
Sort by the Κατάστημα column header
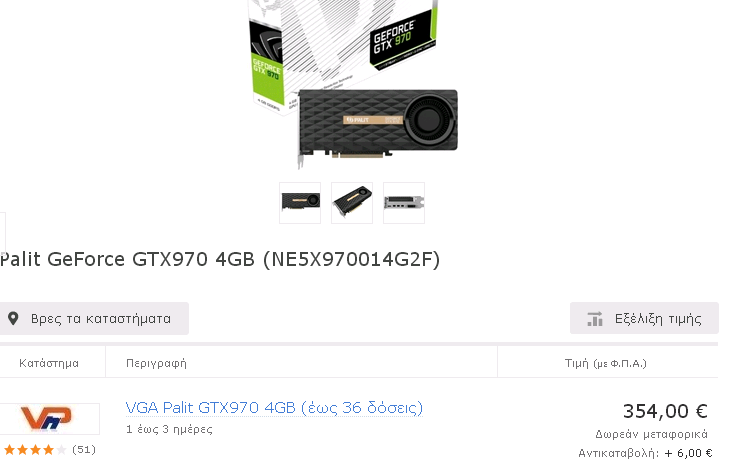(49, 363)
